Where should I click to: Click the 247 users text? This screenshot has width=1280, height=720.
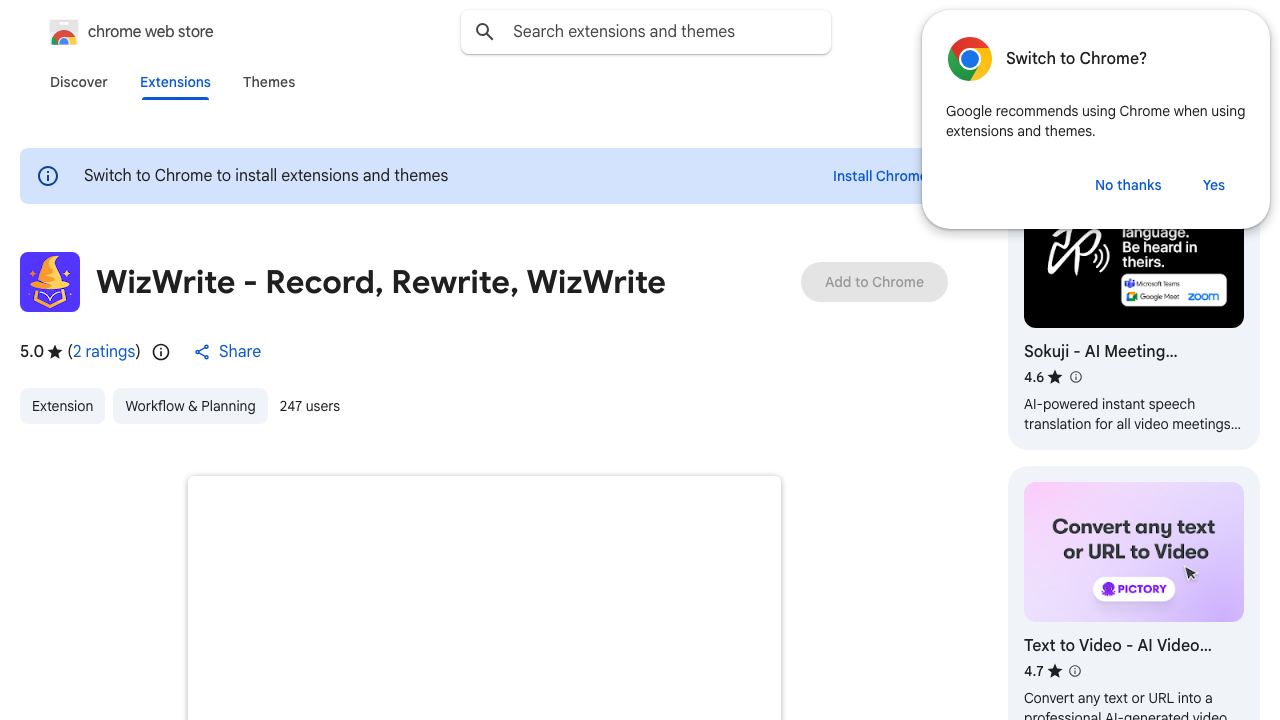point(310,406)
